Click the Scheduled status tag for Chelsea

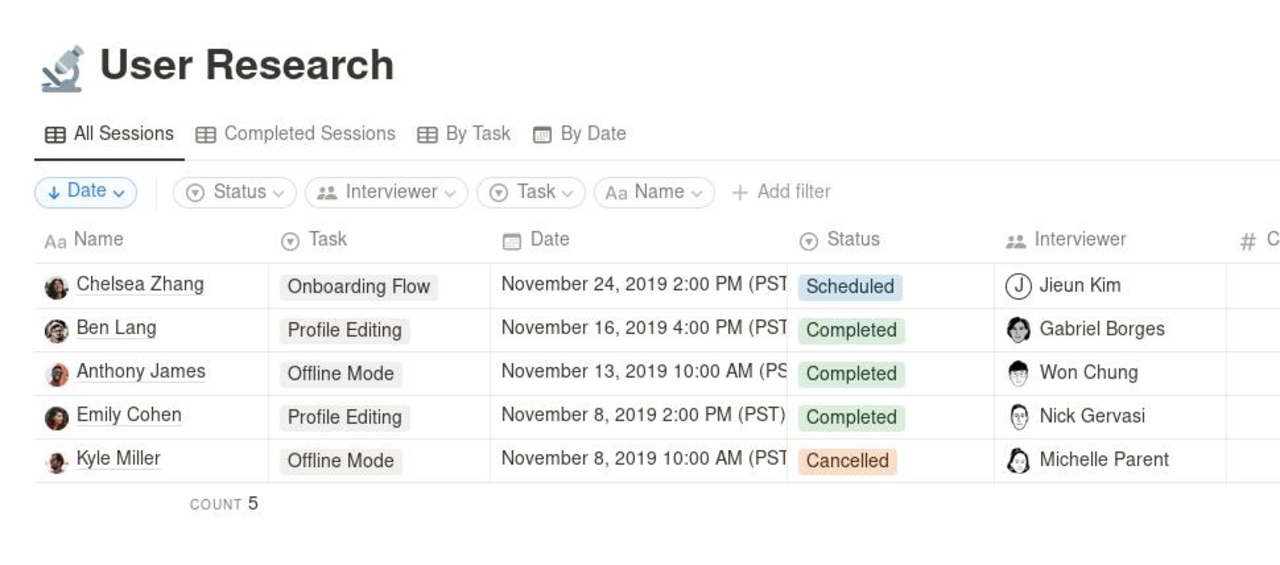tap(849, 286)
